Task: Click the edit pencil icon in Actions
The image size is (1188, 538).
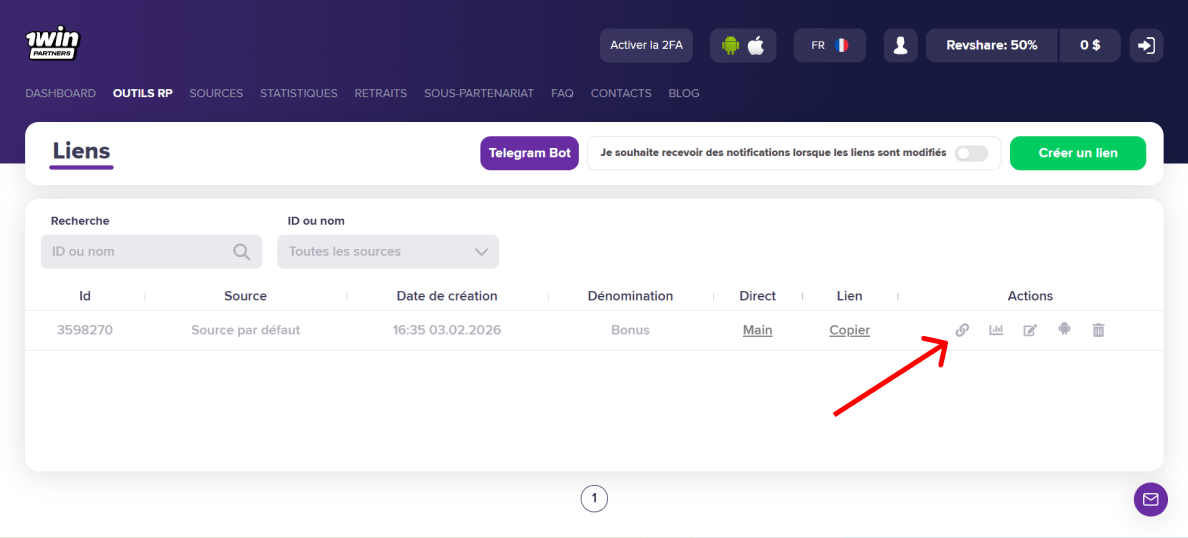Action: tap(1030, 330)
